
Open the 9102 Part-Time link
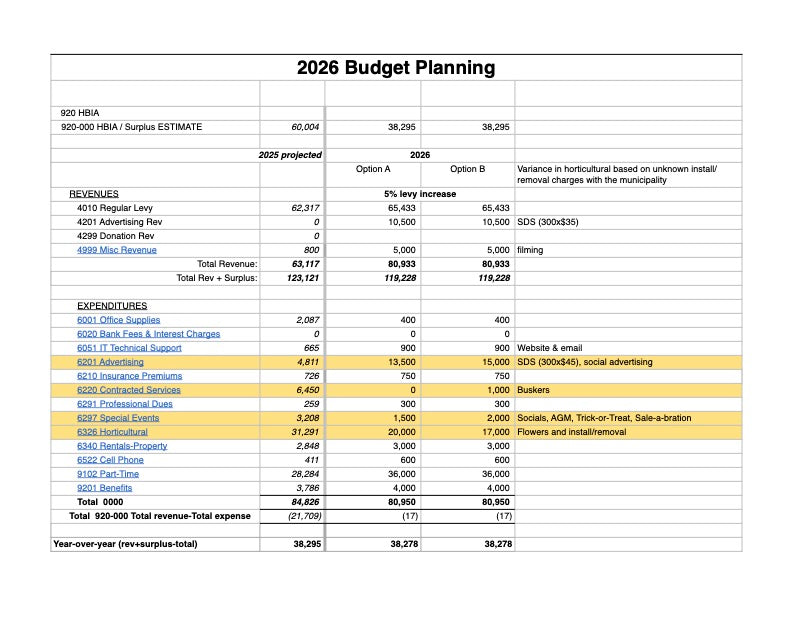[x=108, y=474]
